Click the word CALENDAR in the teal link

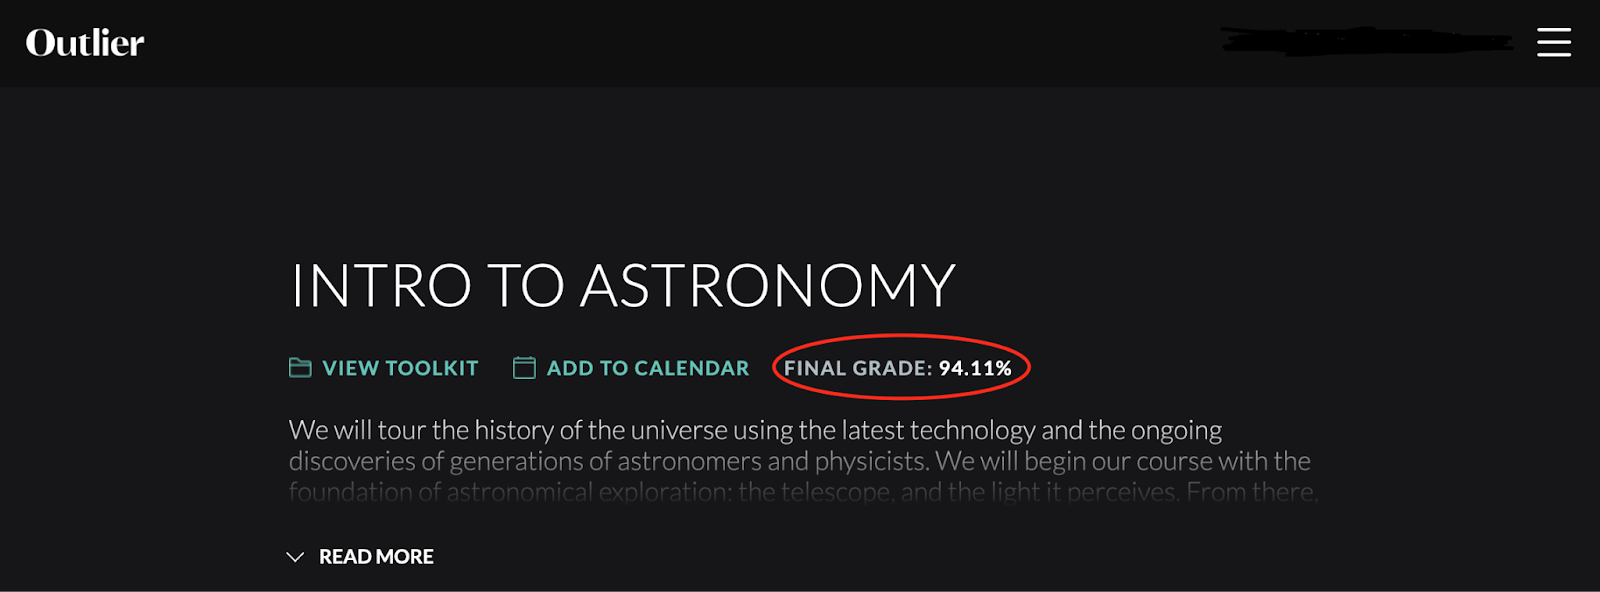click(691, 368)
